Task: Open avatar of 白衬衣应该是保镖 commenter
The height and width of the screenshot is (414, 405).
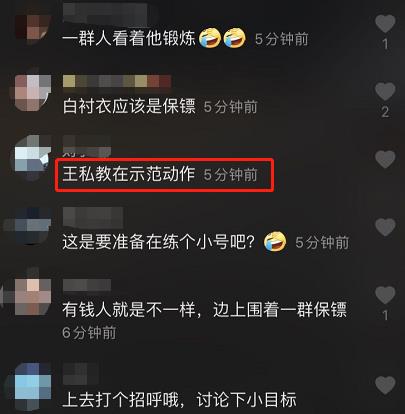Action: pyautogui.click(x=33, y=92)
